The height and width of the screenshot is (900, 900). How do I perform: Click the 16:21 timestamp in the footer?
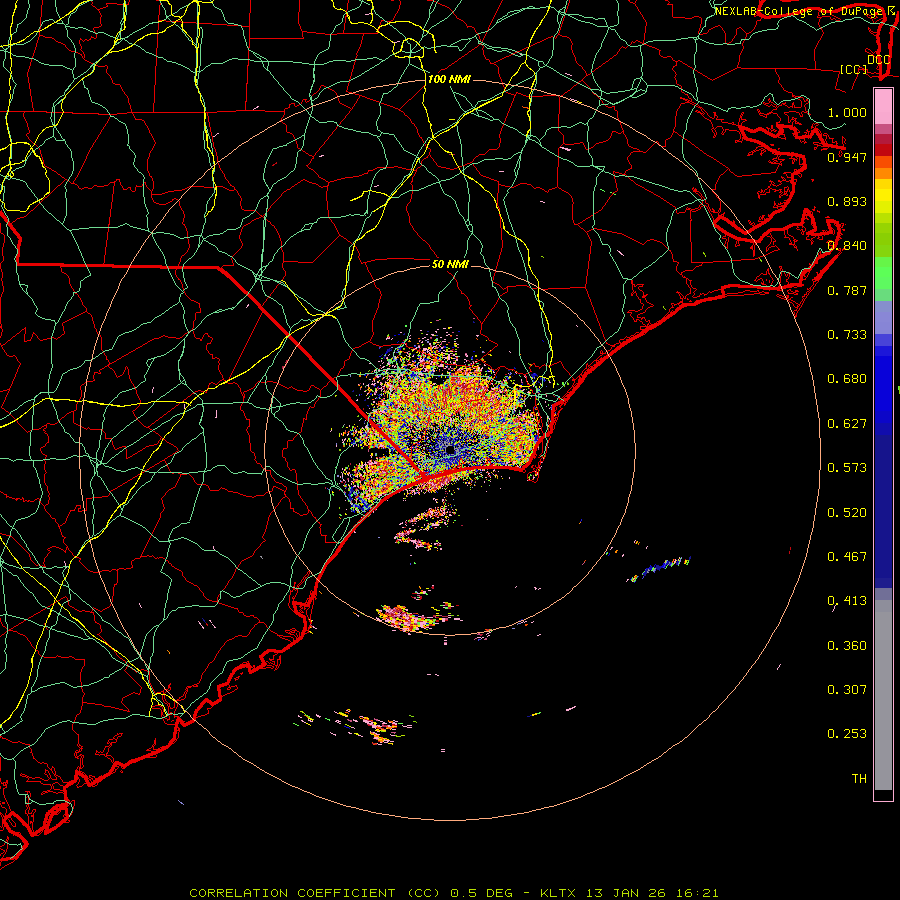pos(696,893)
